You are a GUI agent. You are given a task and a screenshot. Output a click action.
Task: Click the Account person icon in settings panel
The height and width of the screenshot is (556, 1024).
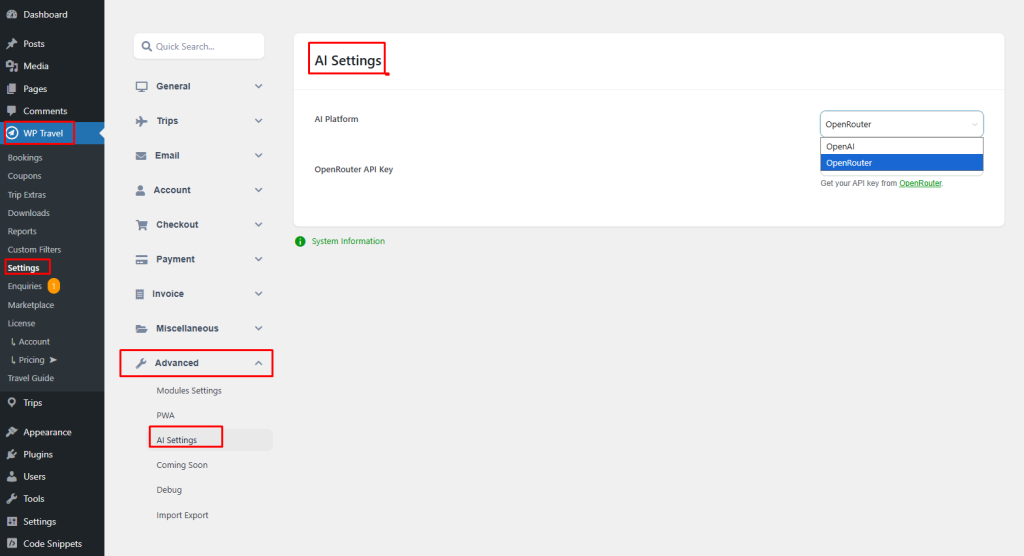point(140,190)
